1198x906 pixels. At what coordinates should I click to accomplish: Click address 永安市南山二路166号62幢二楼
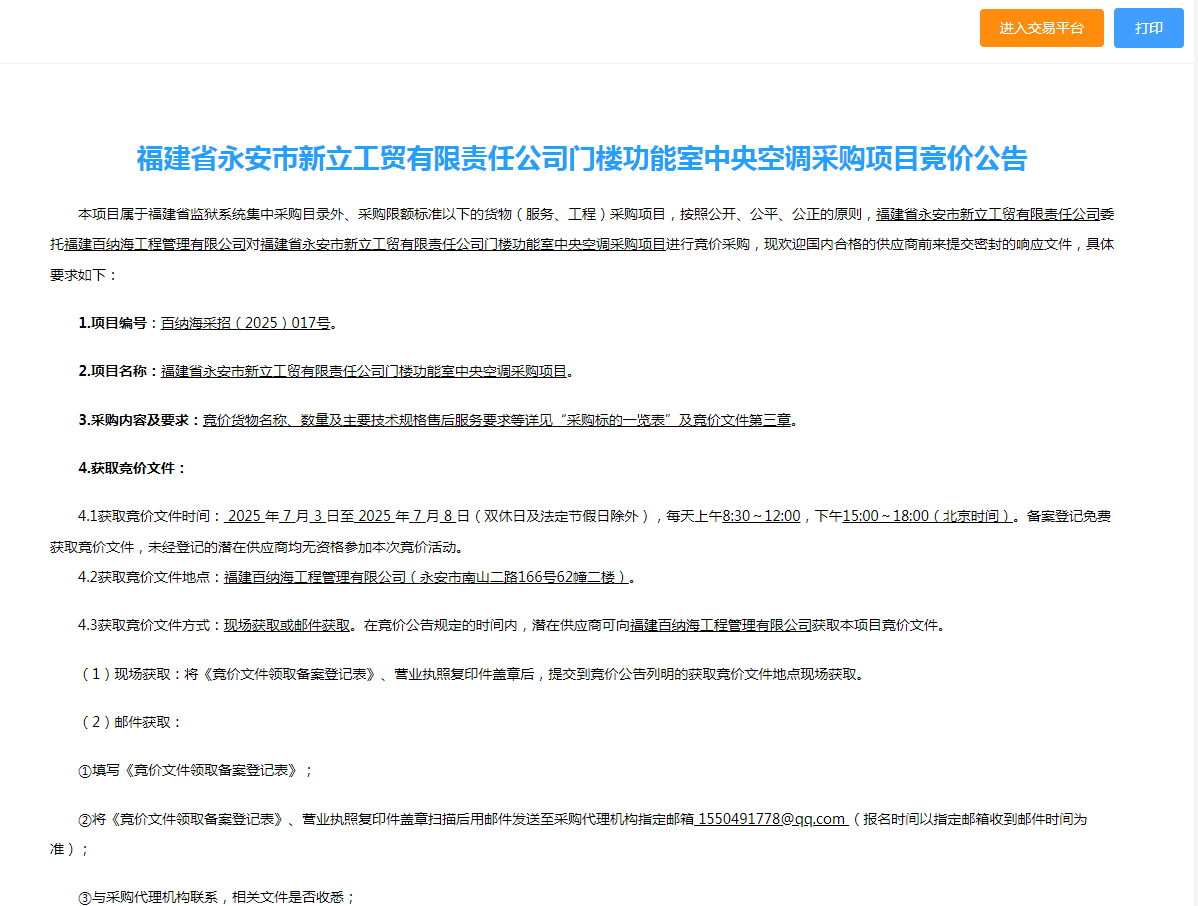tap(517, 578)
